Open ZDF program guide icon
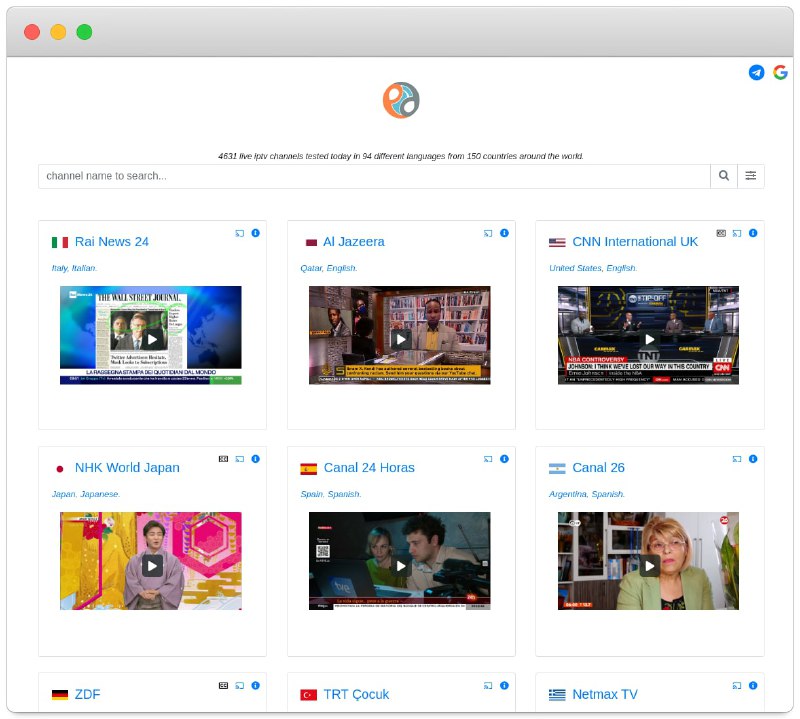 223,685
